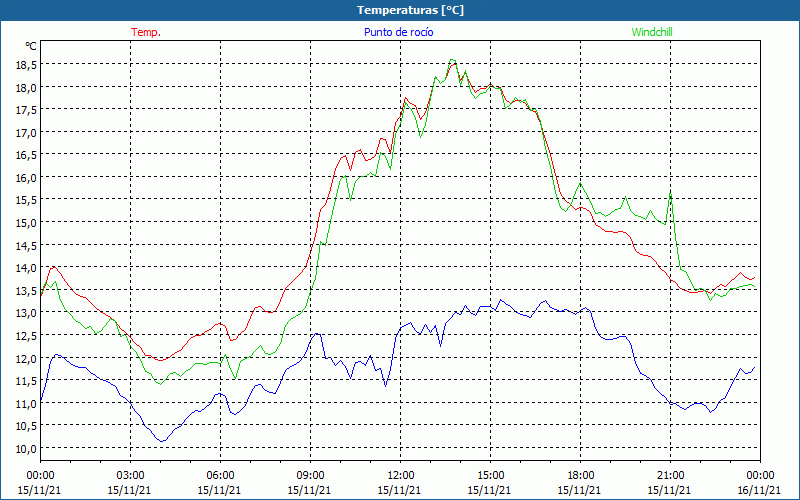
Task: Click the 13,0 y-axis value
Action: point(28,313)
